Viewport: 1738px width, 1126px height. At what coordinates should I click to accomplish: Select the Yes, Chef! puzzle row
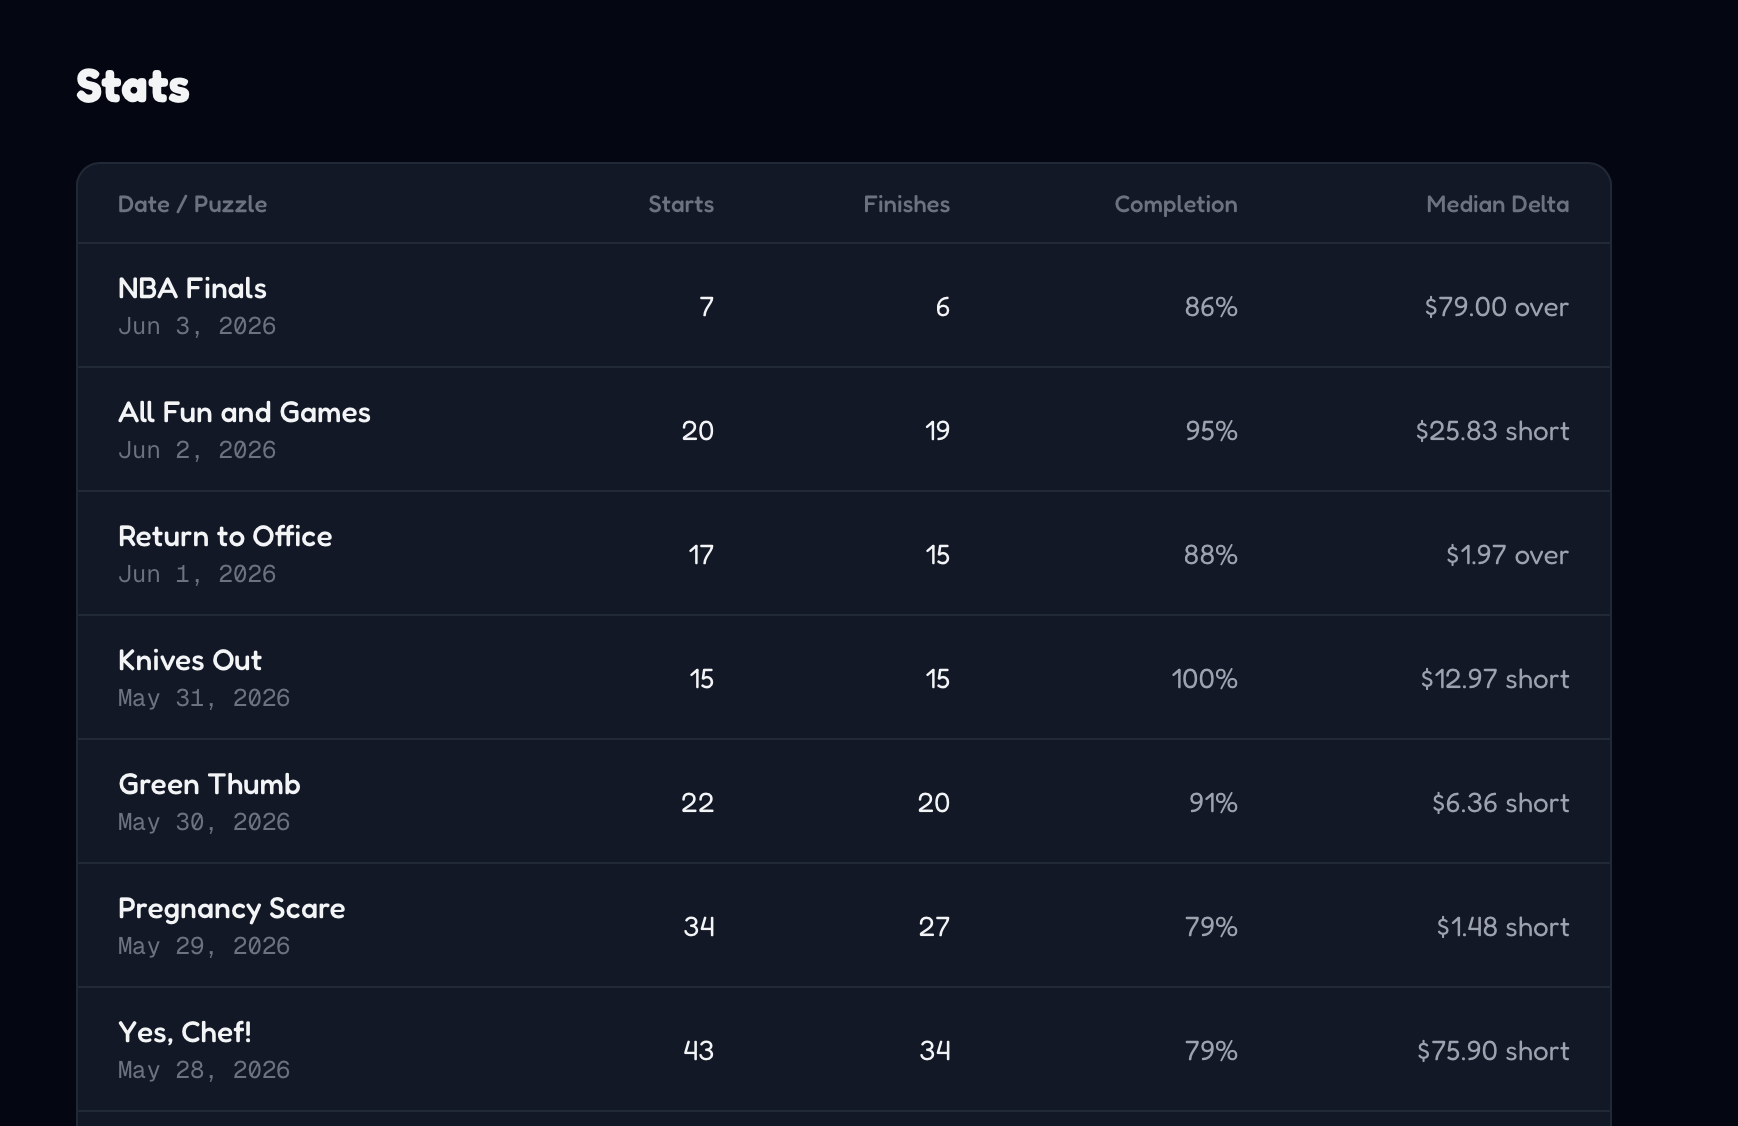(844, 1050)
